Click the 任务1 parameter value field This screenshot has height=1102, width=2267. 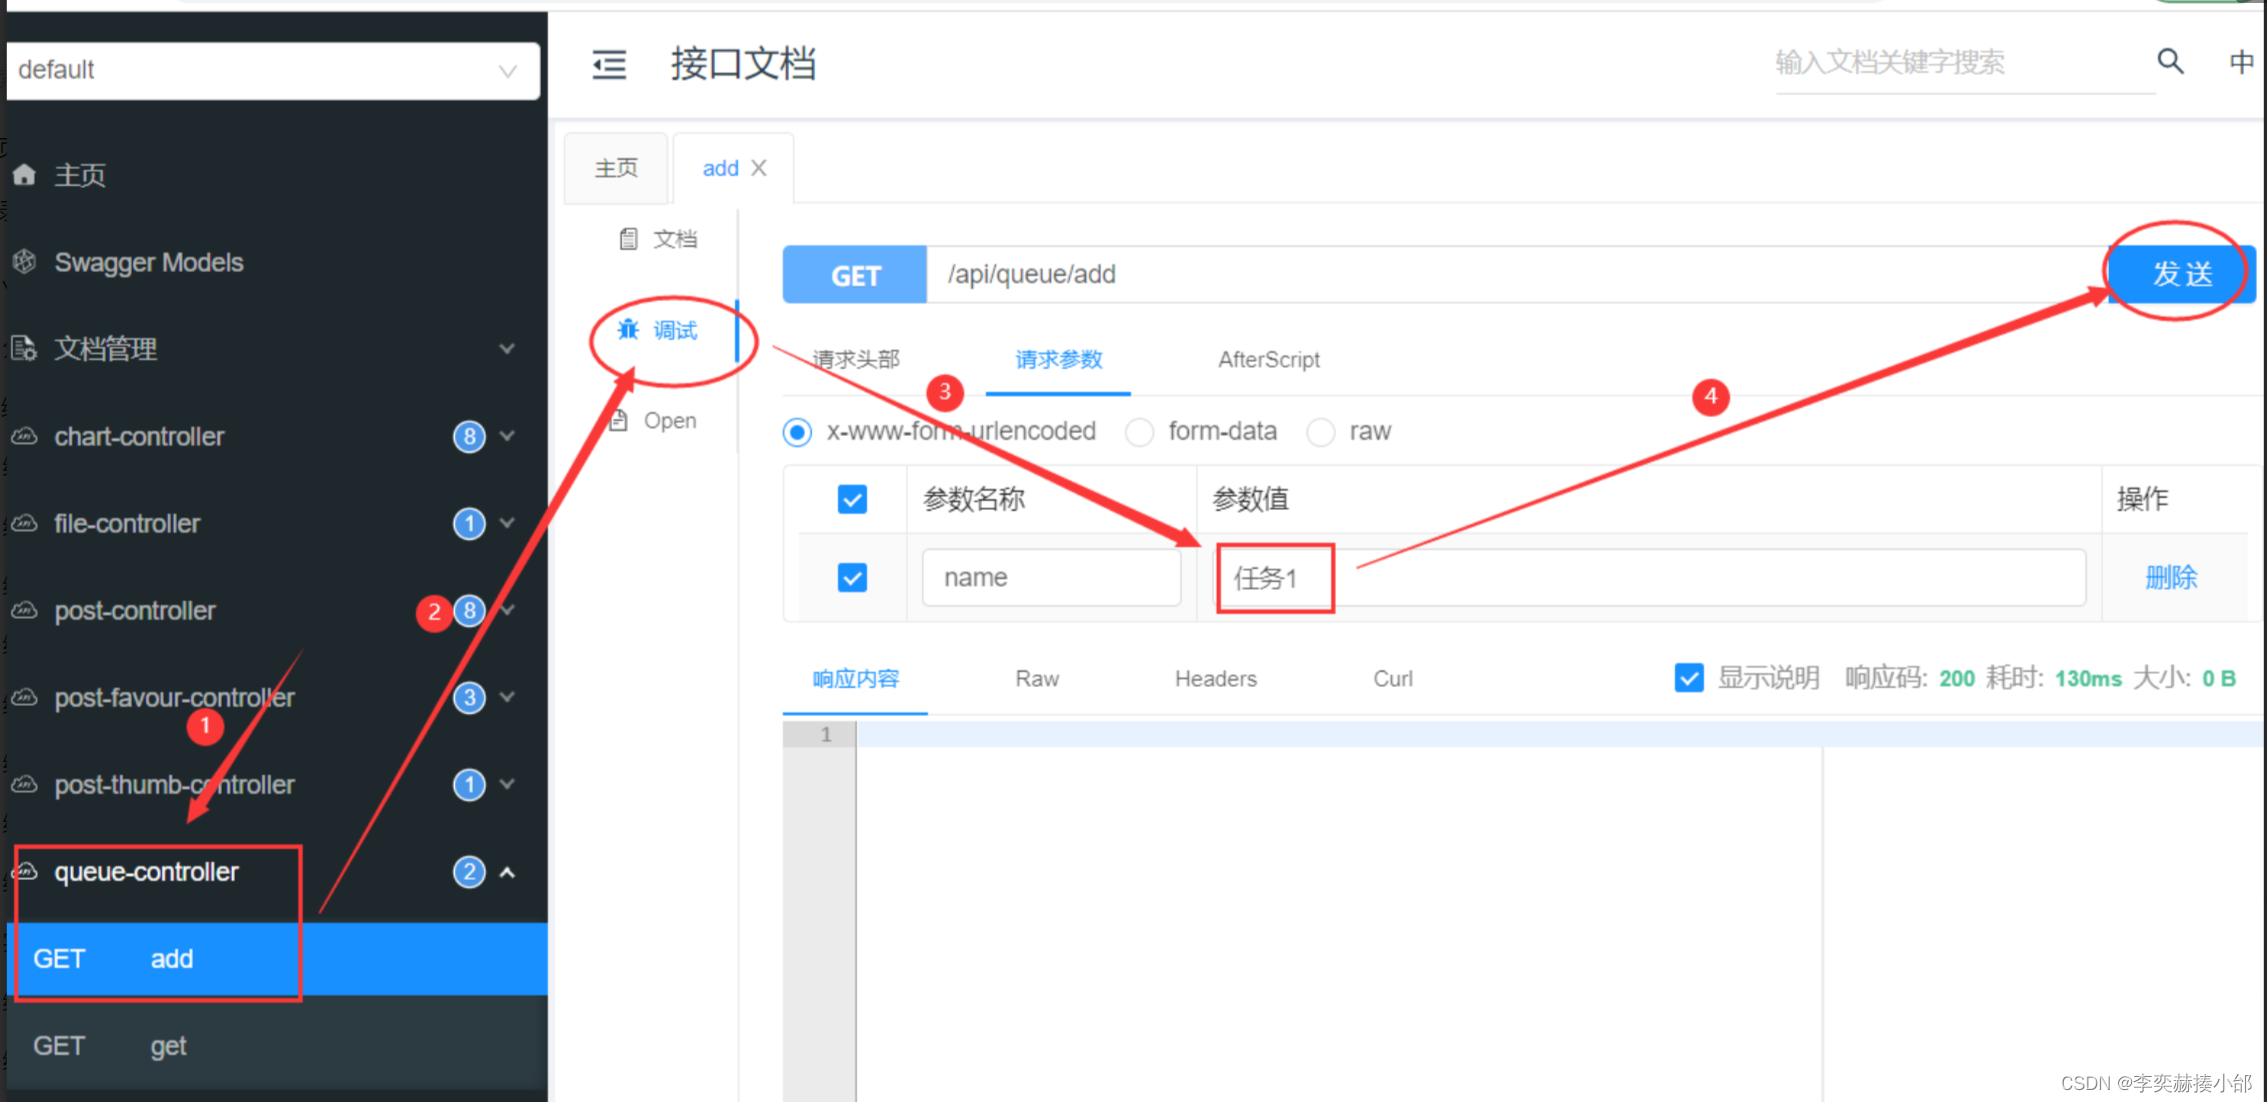tap(1650, 577)
